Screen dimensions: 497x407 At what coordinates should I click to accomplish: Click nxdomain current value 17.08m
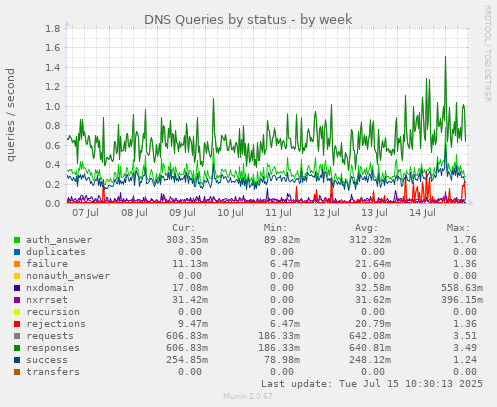pos(190,288)
